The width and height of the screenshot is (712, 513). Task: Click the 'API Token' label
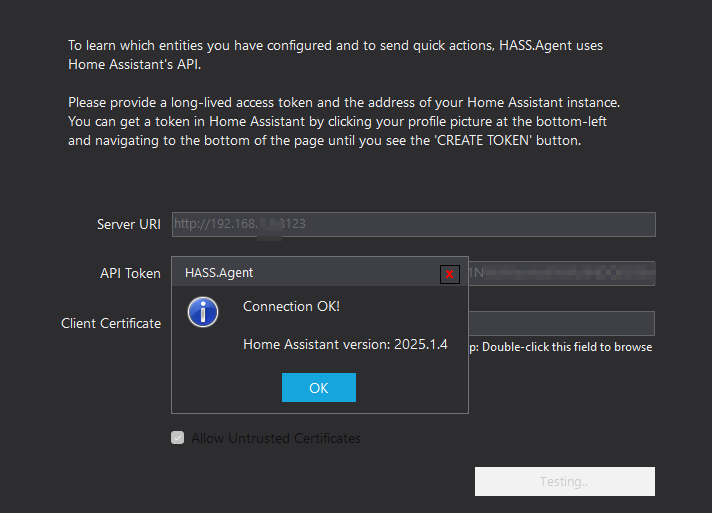tap(130, 273)
